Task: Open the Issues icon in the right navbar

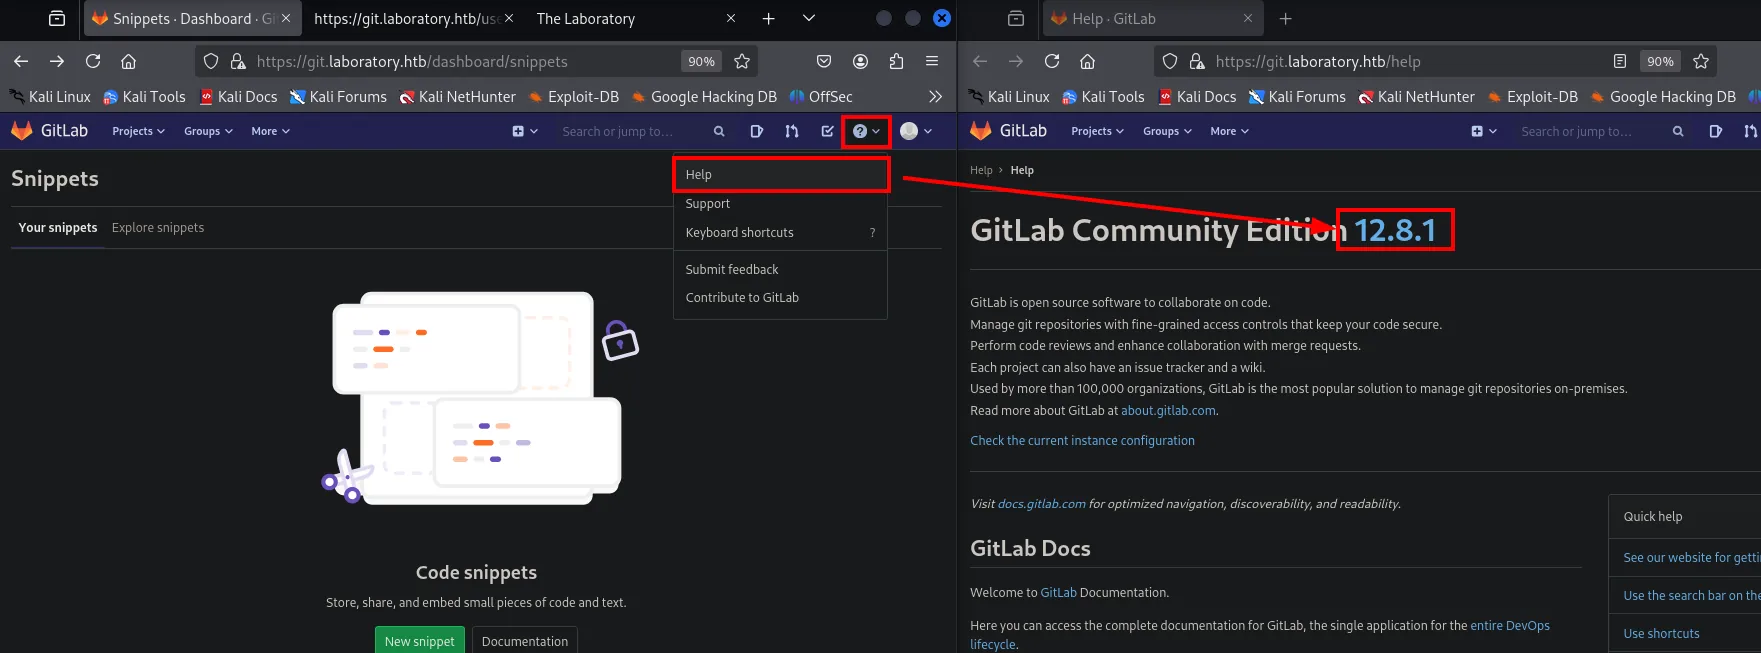Action: (x=1715, y=131)
